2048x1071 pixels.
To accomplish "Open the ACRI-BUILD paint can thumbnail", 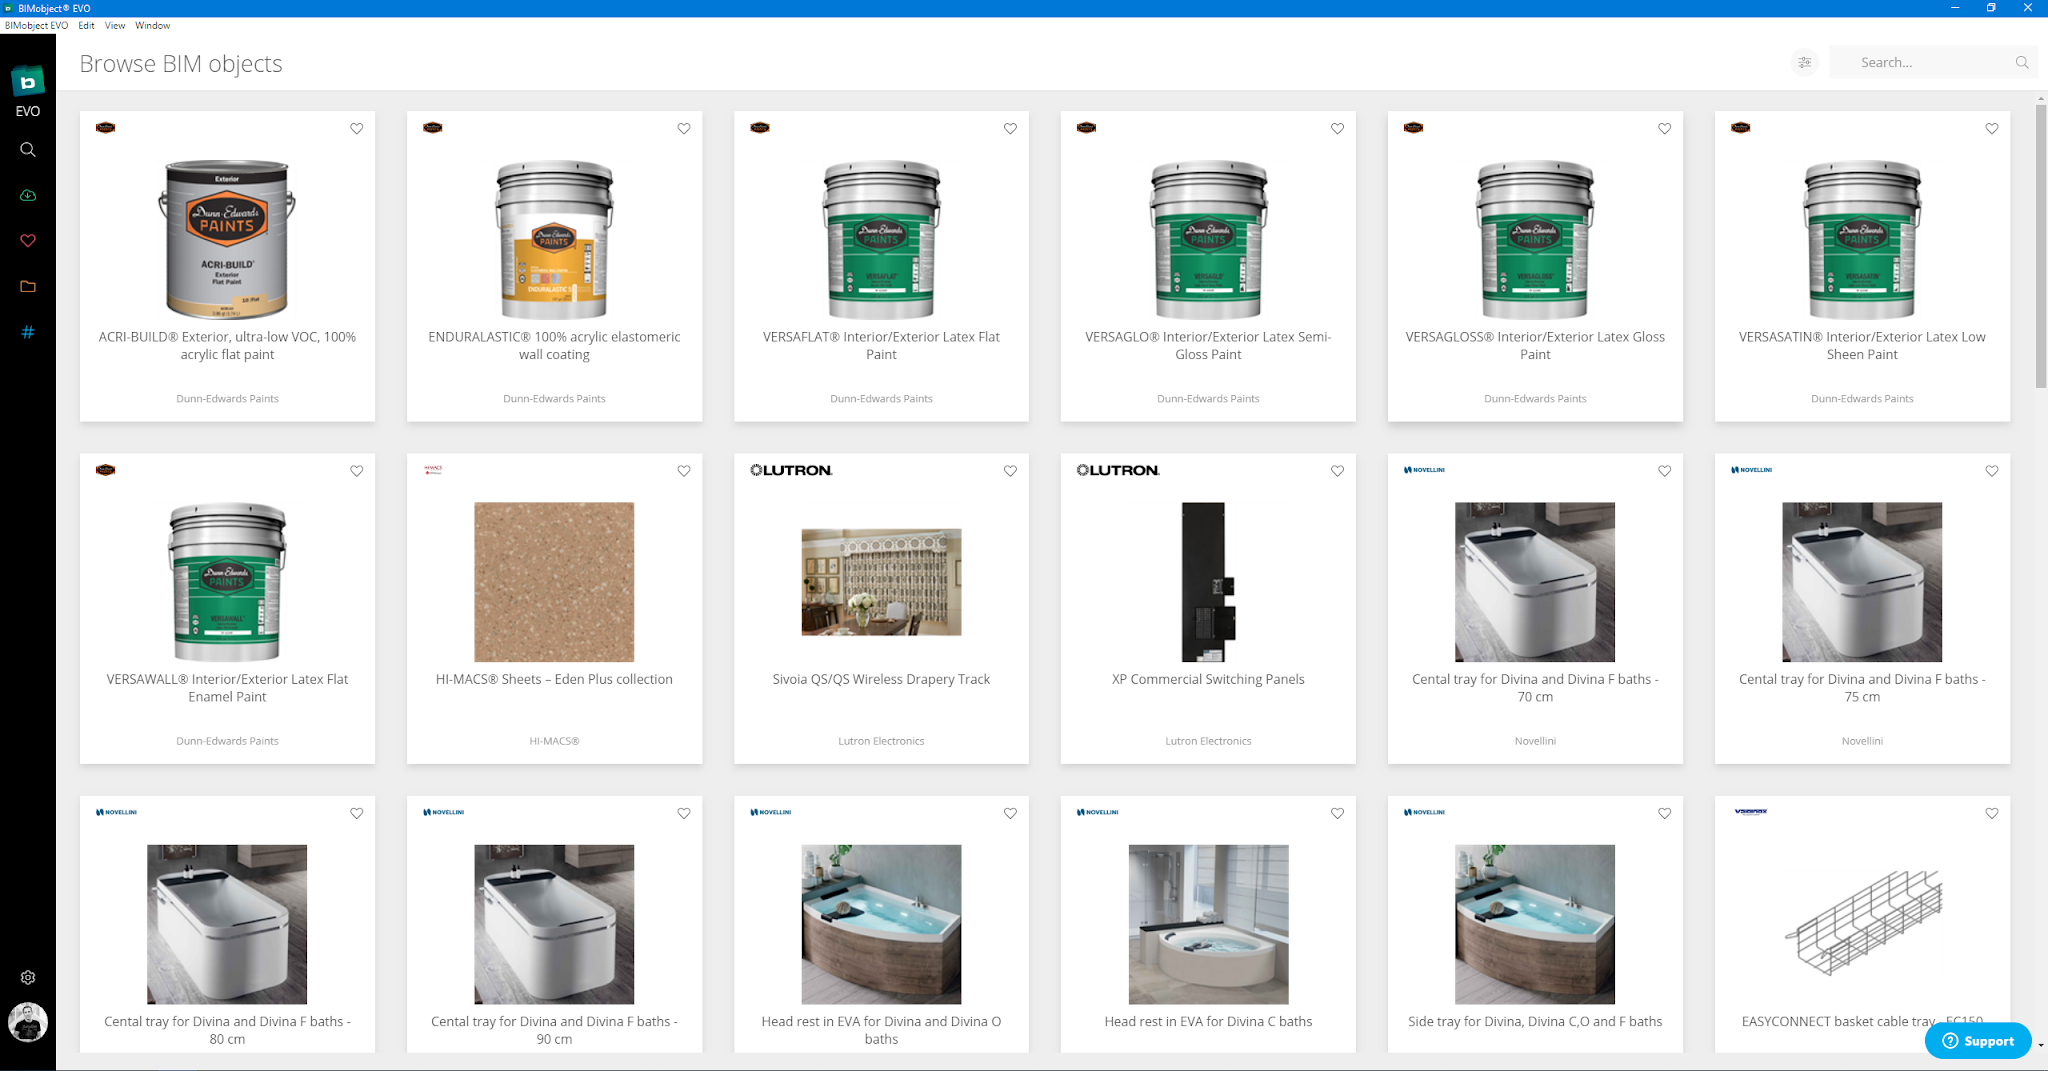I will (227, 239).
